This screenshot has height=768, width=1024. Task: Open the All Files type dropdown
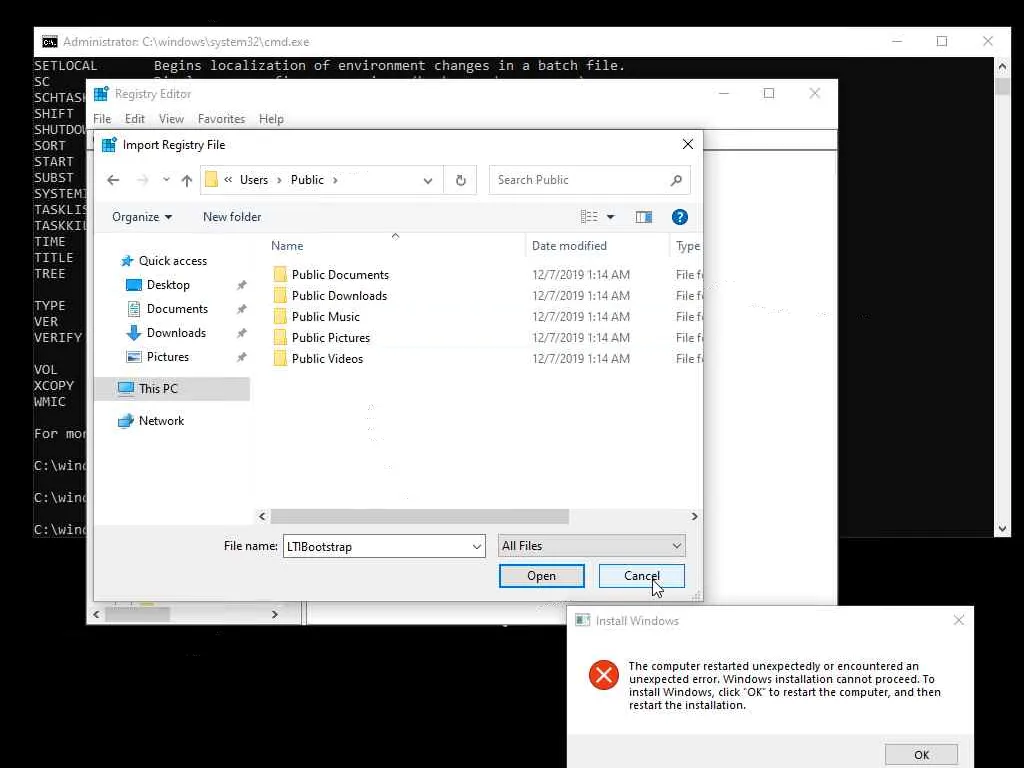(592, 546)
